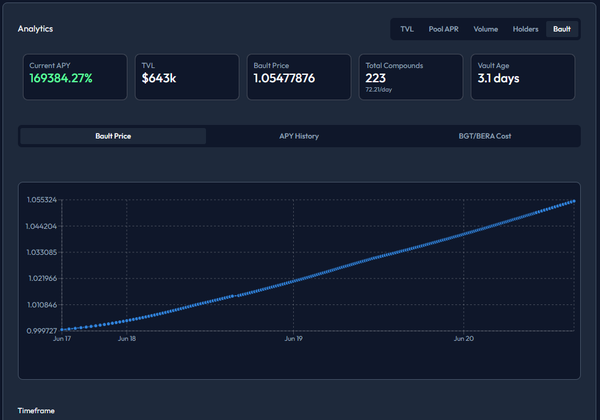600x420 pixels.
Task: Select the Bault Price chart view
Action: pos(113,136)
